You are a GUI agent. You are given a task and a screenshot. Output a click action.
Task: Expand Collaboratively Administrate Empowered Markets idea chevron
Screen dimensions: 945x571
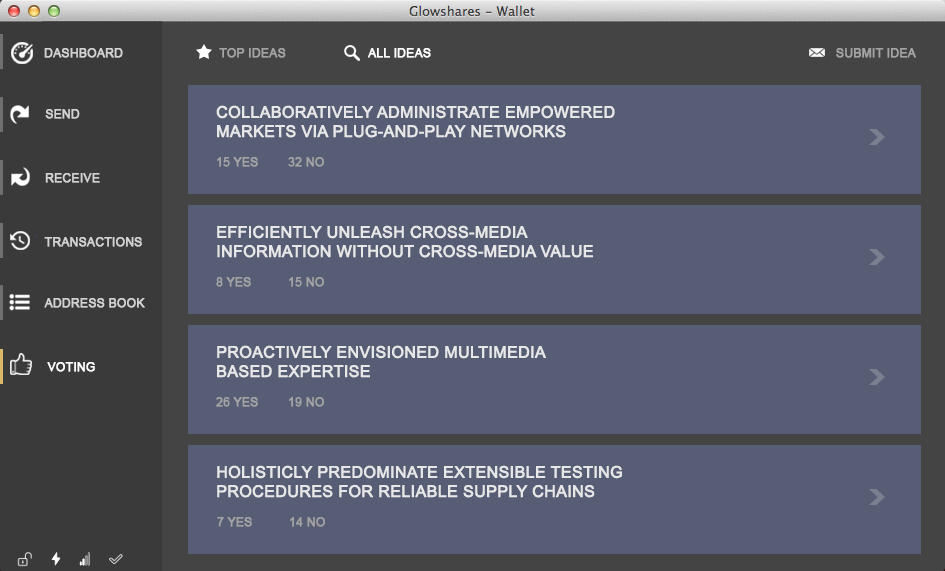[877, 137]
